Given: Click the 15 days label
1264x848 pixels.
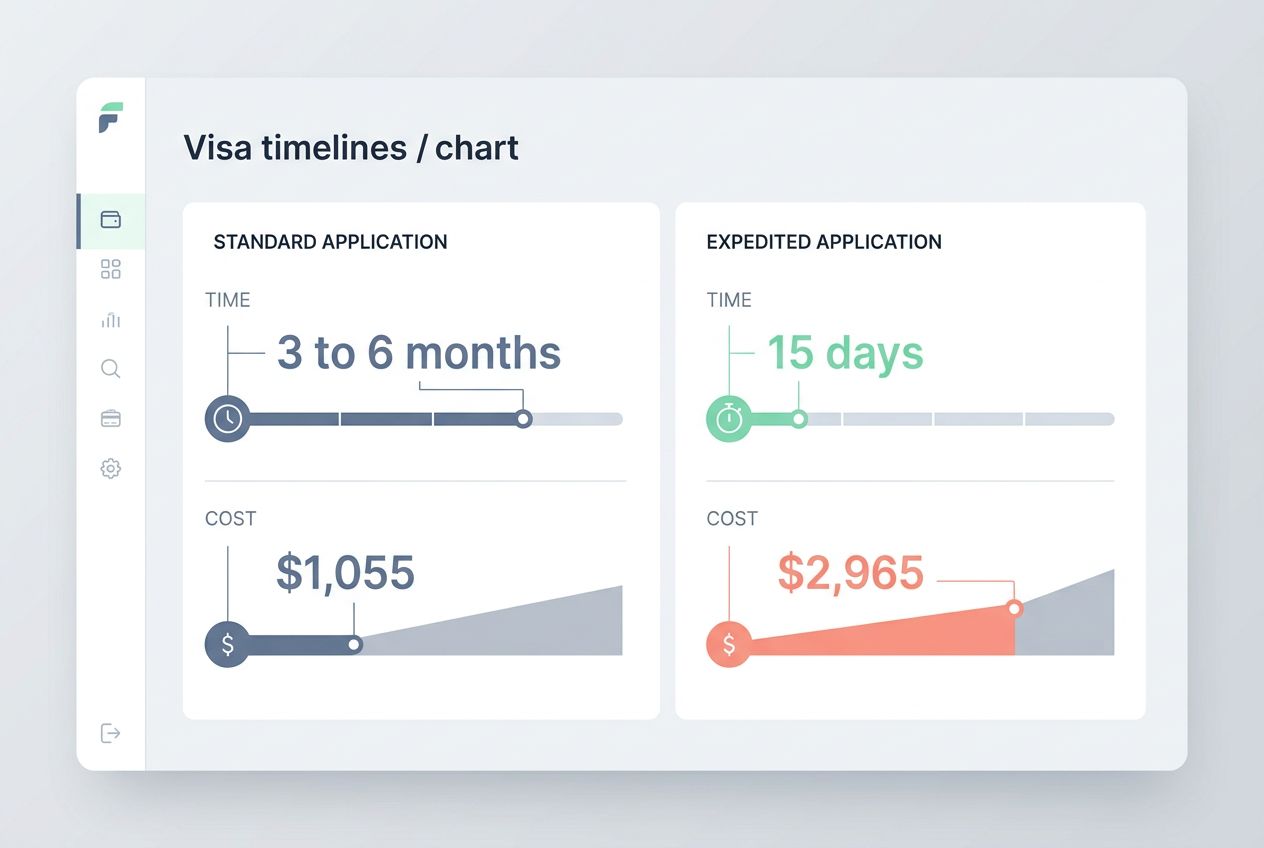Looking at the screenshot, I should (x=844, y=352).
